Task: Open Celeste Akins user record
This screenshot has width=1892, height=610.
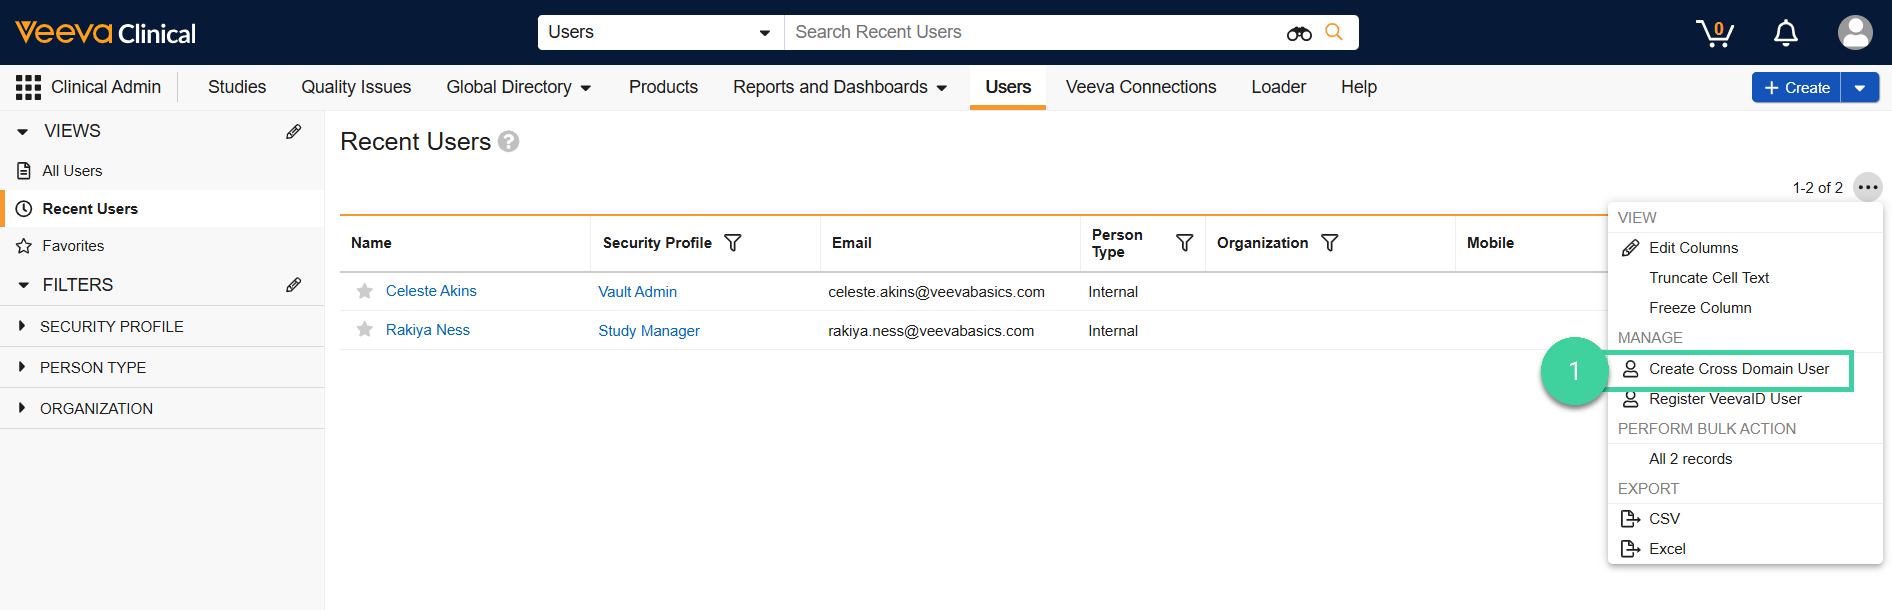Action: pos(431,291)
